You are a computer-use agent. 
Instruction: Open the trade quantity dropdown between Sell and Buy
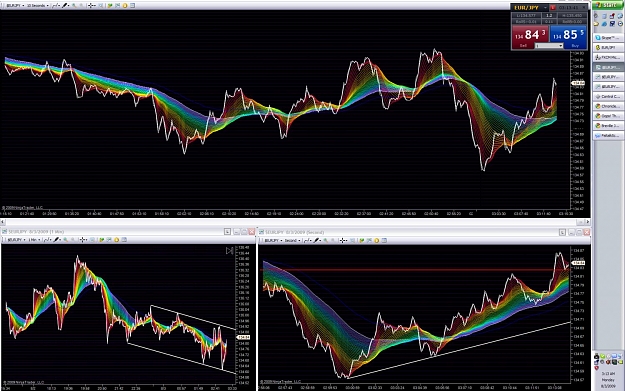click(x=549, y=46)
